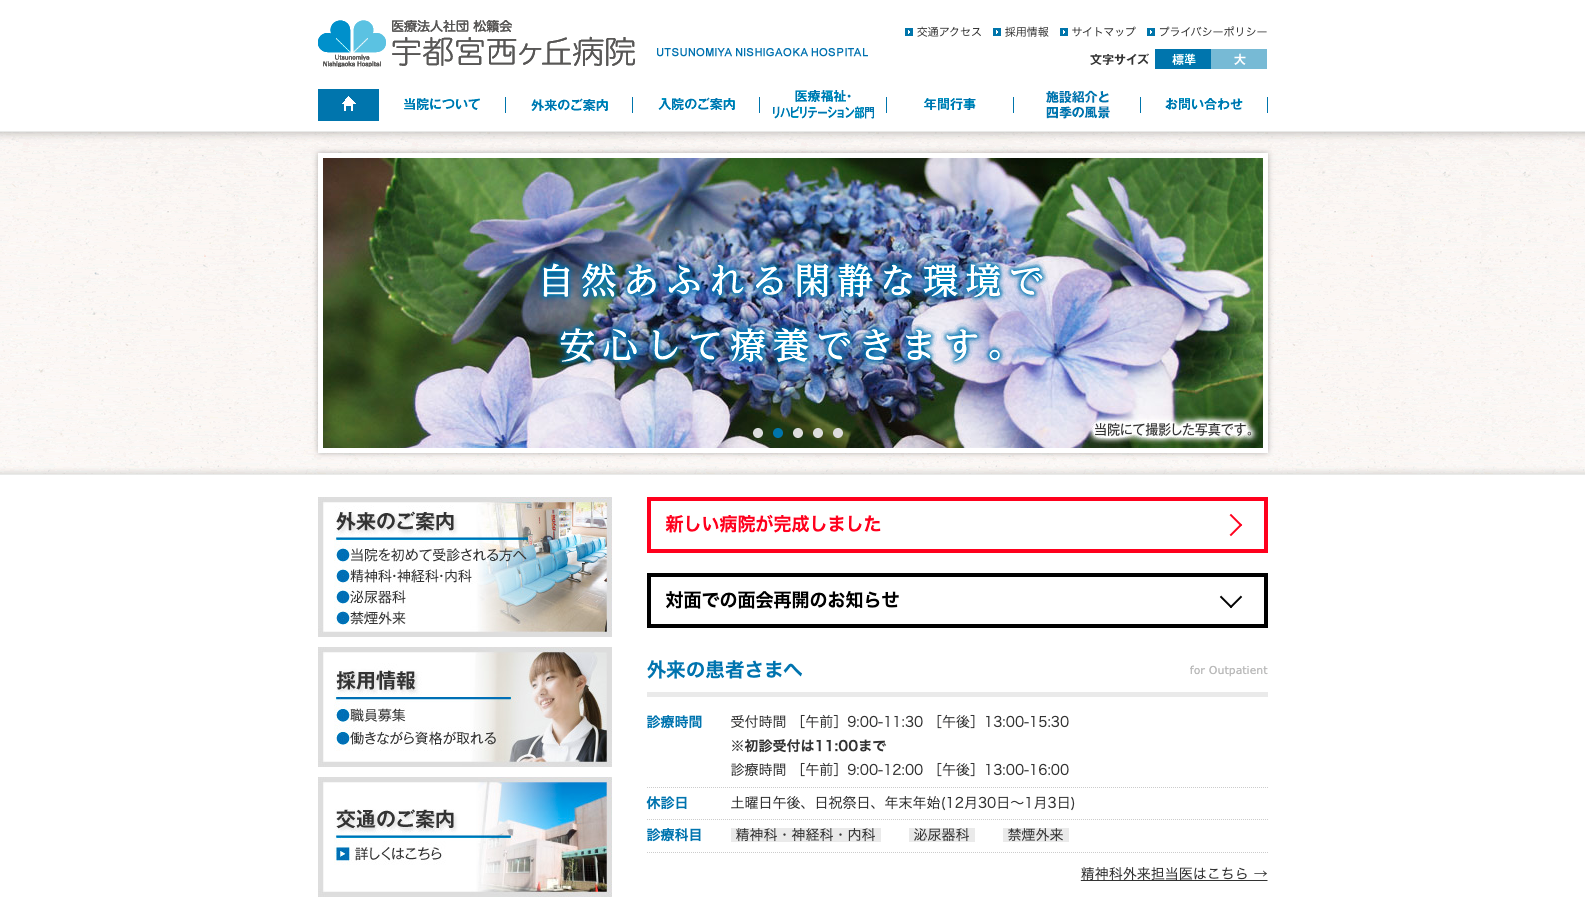
Task: Open the 施設紹介と四季の風景 menu
Action: (1077, 104)
